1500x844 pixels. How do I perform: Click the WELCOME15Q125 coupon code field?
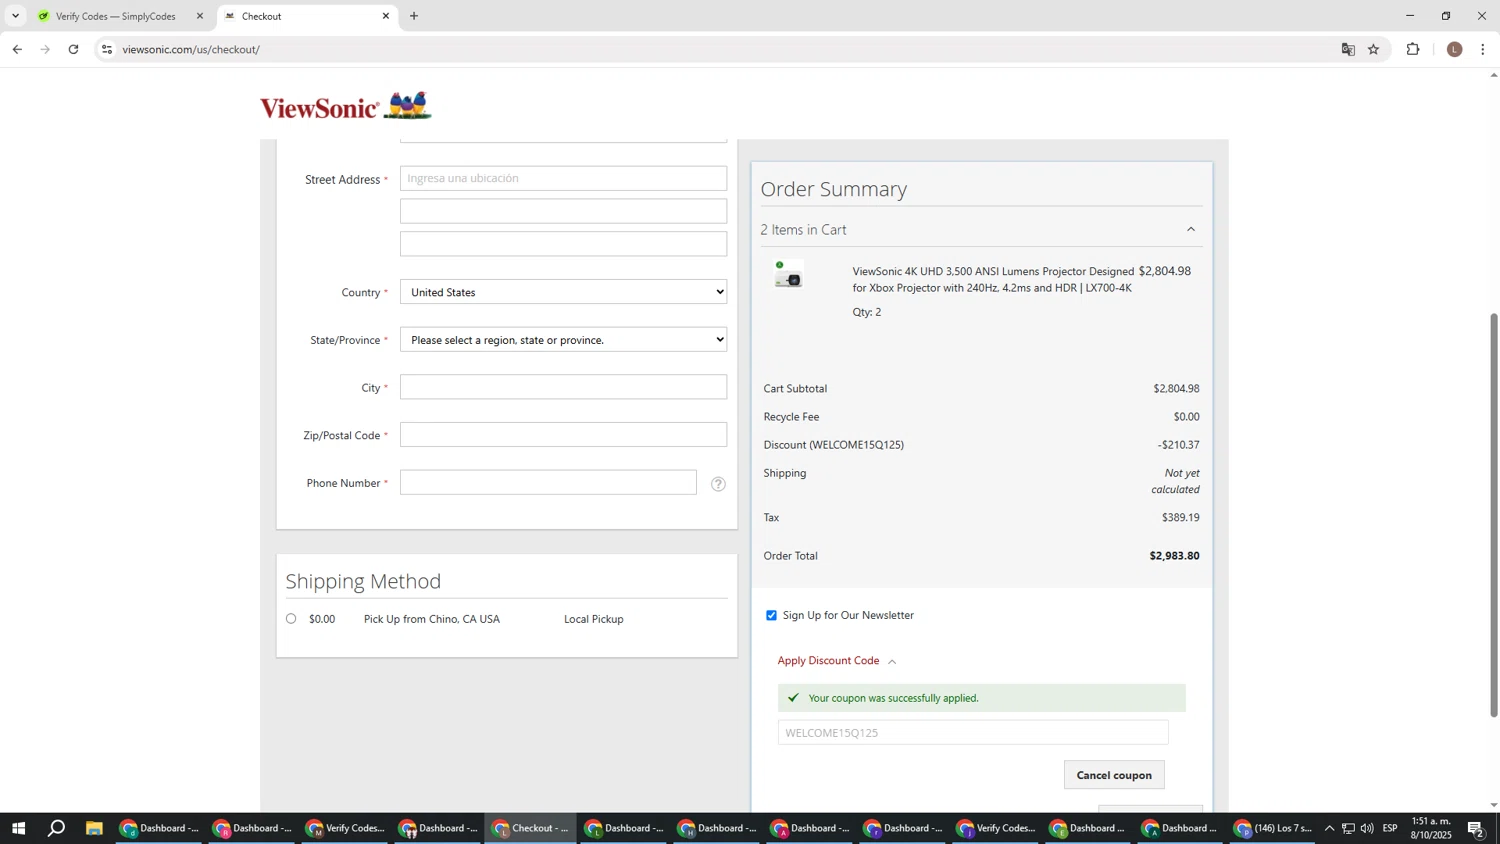973,733
